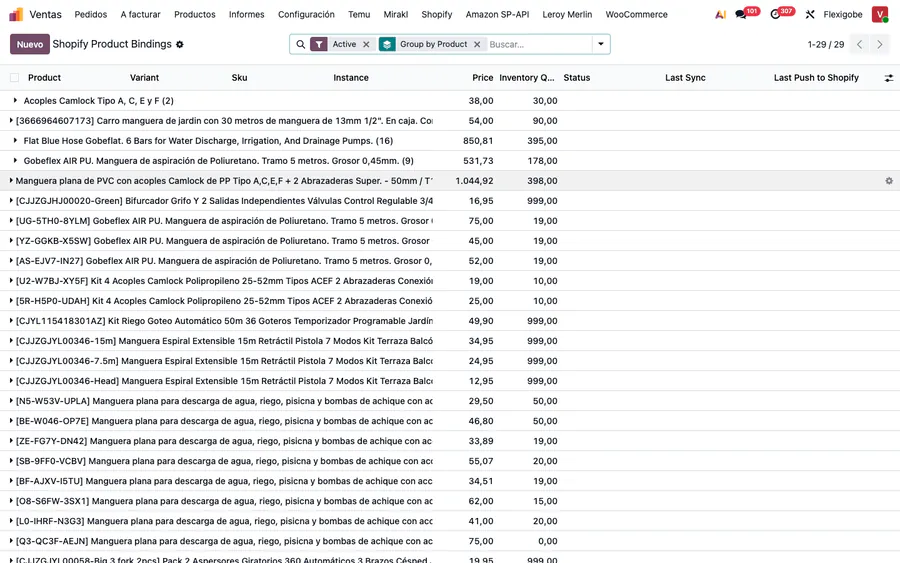Viewport: 900px width, 563px height.
Task: Sort by the Product column header
Action: click(44, 77)
